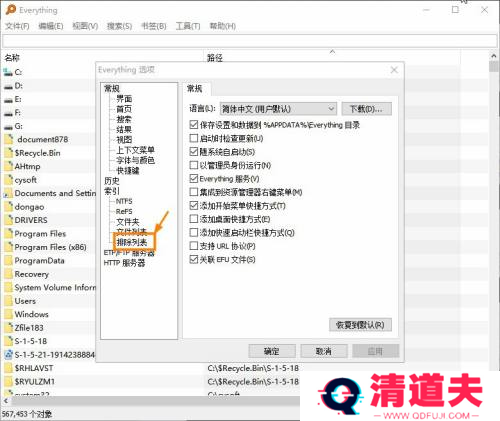Close the Everything 选项 dialog

pyautogui.click(x=394, y=70)
